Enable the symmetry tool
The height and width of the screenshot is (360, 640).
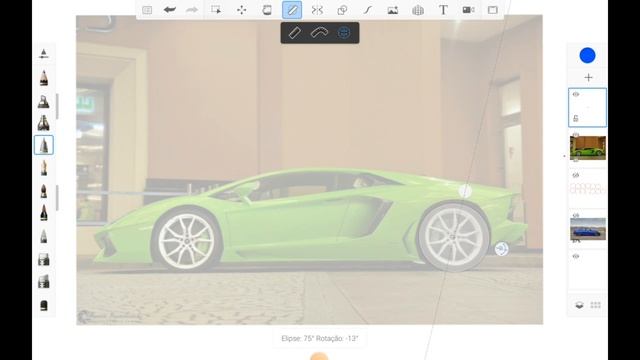click(x=317, y=10)
